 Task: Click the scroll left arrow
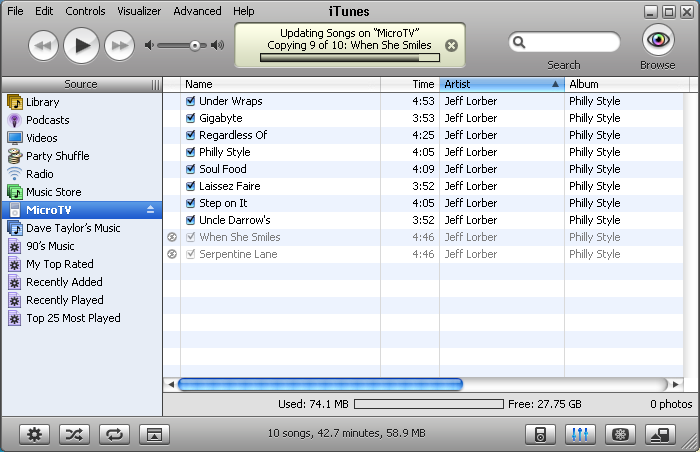(x=171, y=384)
